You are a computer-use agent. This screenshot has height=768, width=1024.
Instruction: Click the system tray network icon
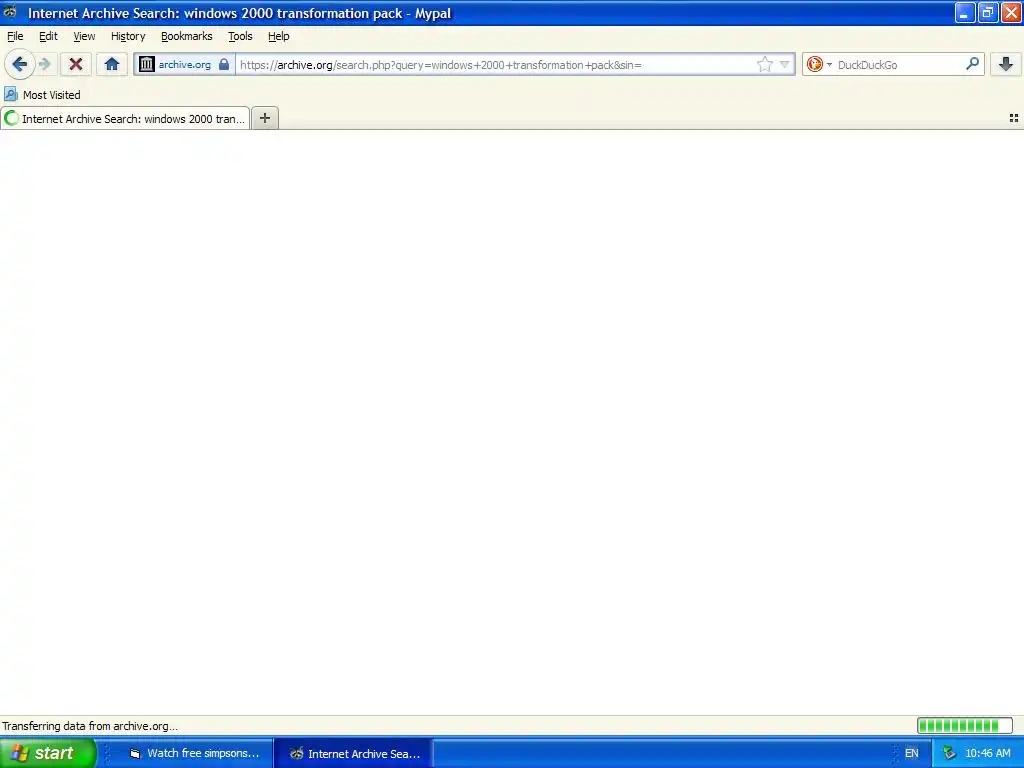coord(949,753)
